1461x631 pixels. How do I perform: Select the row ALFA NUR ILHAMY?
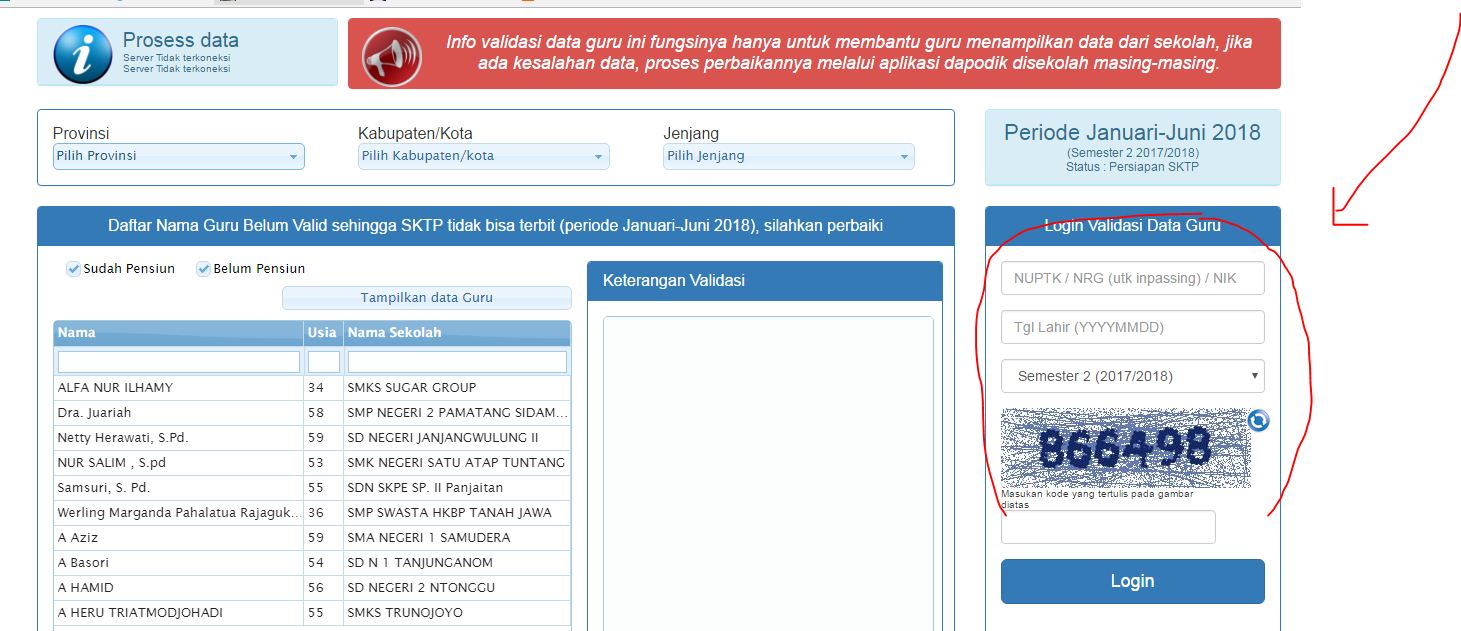[x=312, y=388]
